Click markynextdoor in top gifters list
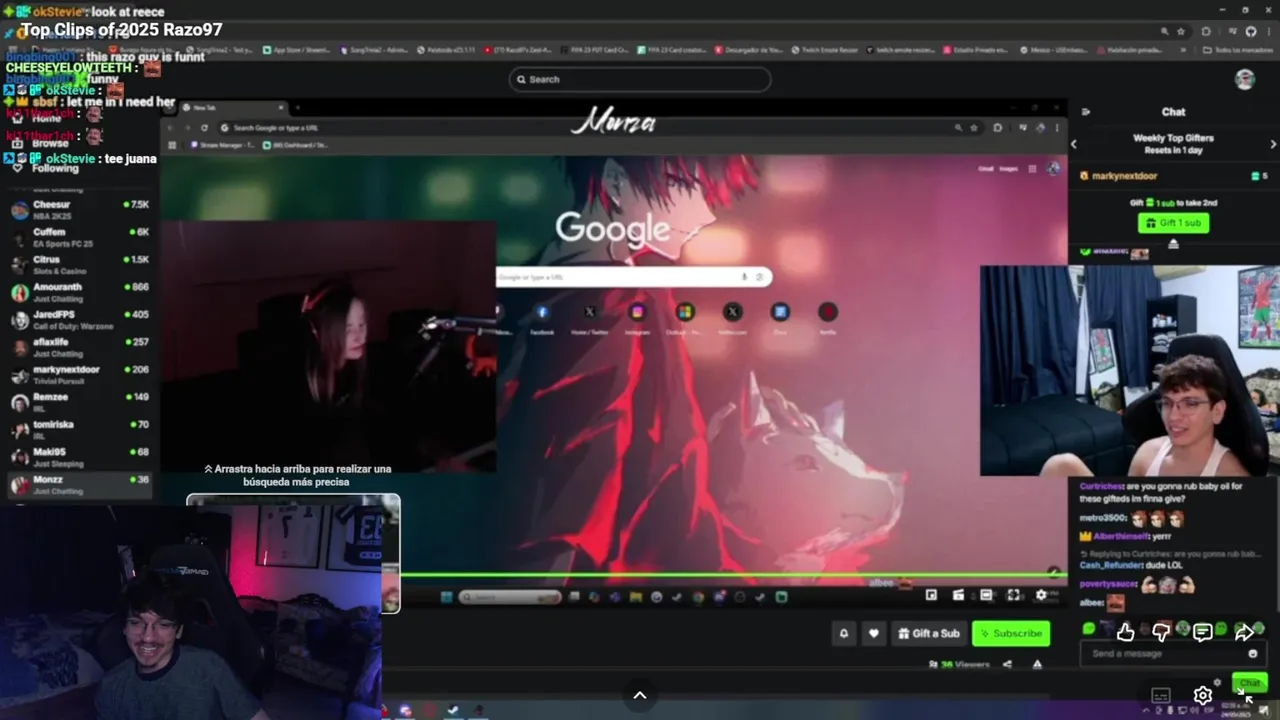 [1124, 176]
